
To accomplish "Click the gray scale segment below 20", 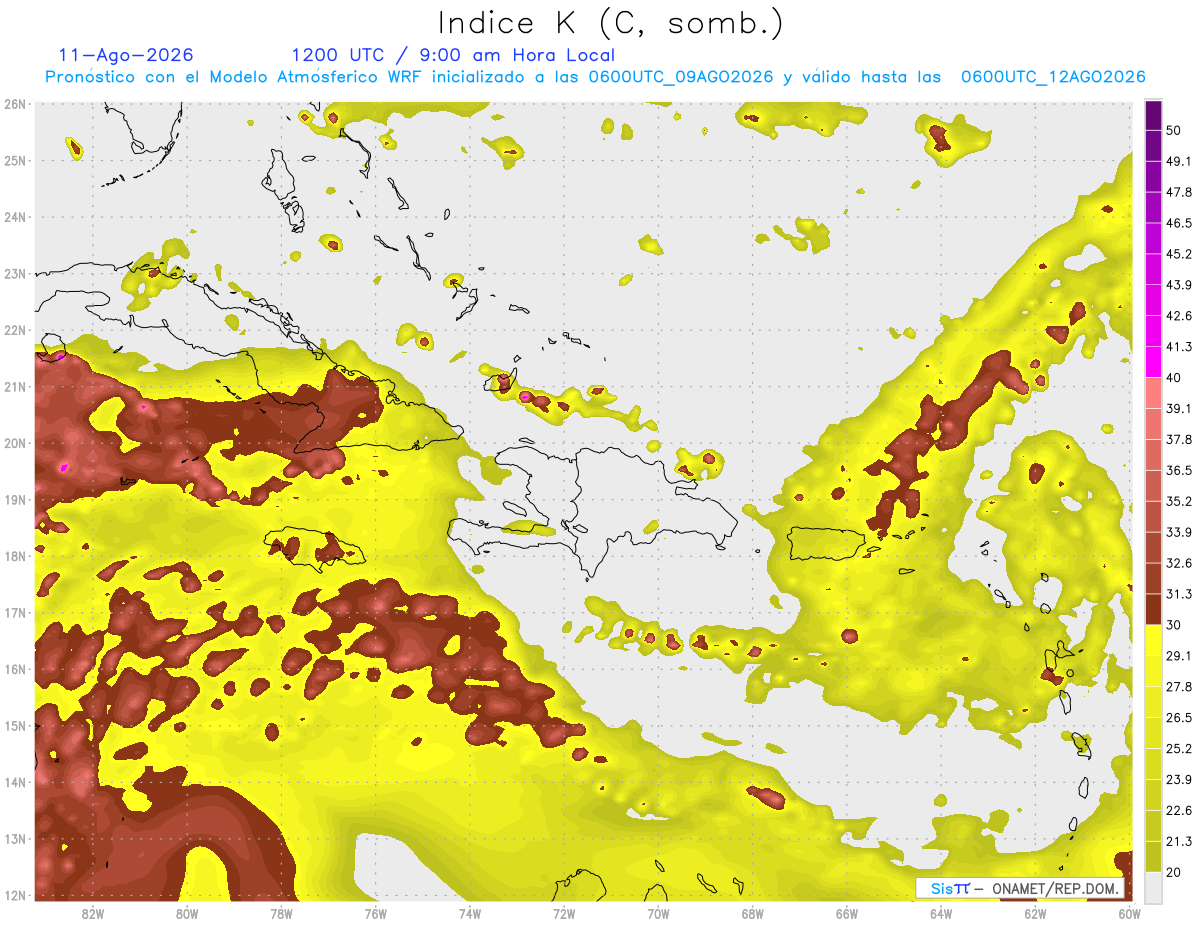I will (x=1153, y=886).
